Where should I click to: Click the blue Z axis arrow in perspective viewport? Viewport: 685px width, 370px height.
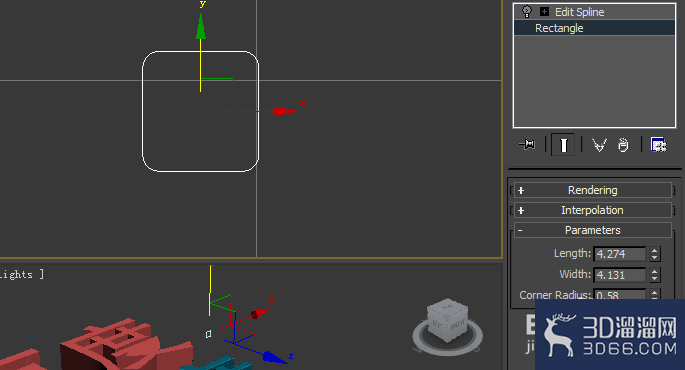pyautogui.click(x=275, y=357)
